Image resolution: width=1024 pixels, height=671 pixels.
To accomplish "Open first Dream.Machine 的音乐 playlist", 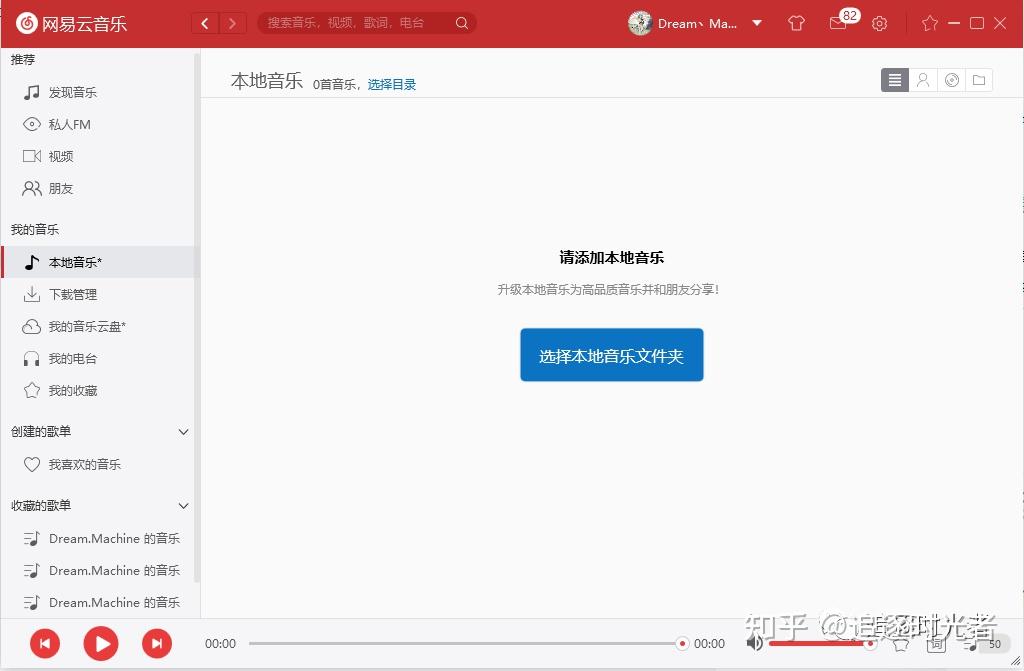I will coord(113,538).
